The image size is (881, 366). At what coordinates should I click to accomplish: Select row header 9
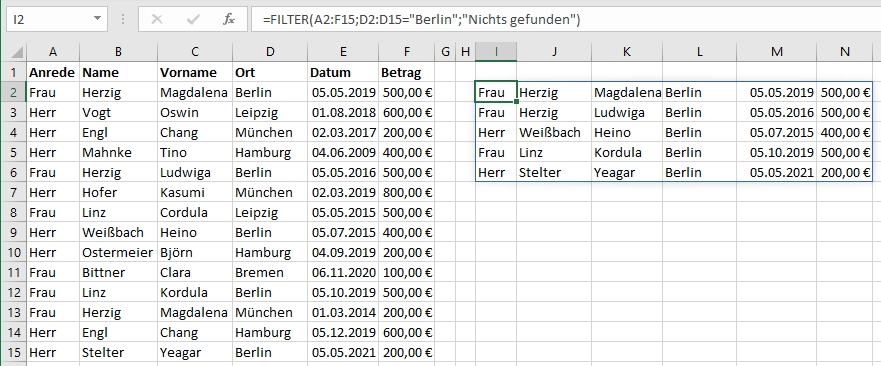13,233
